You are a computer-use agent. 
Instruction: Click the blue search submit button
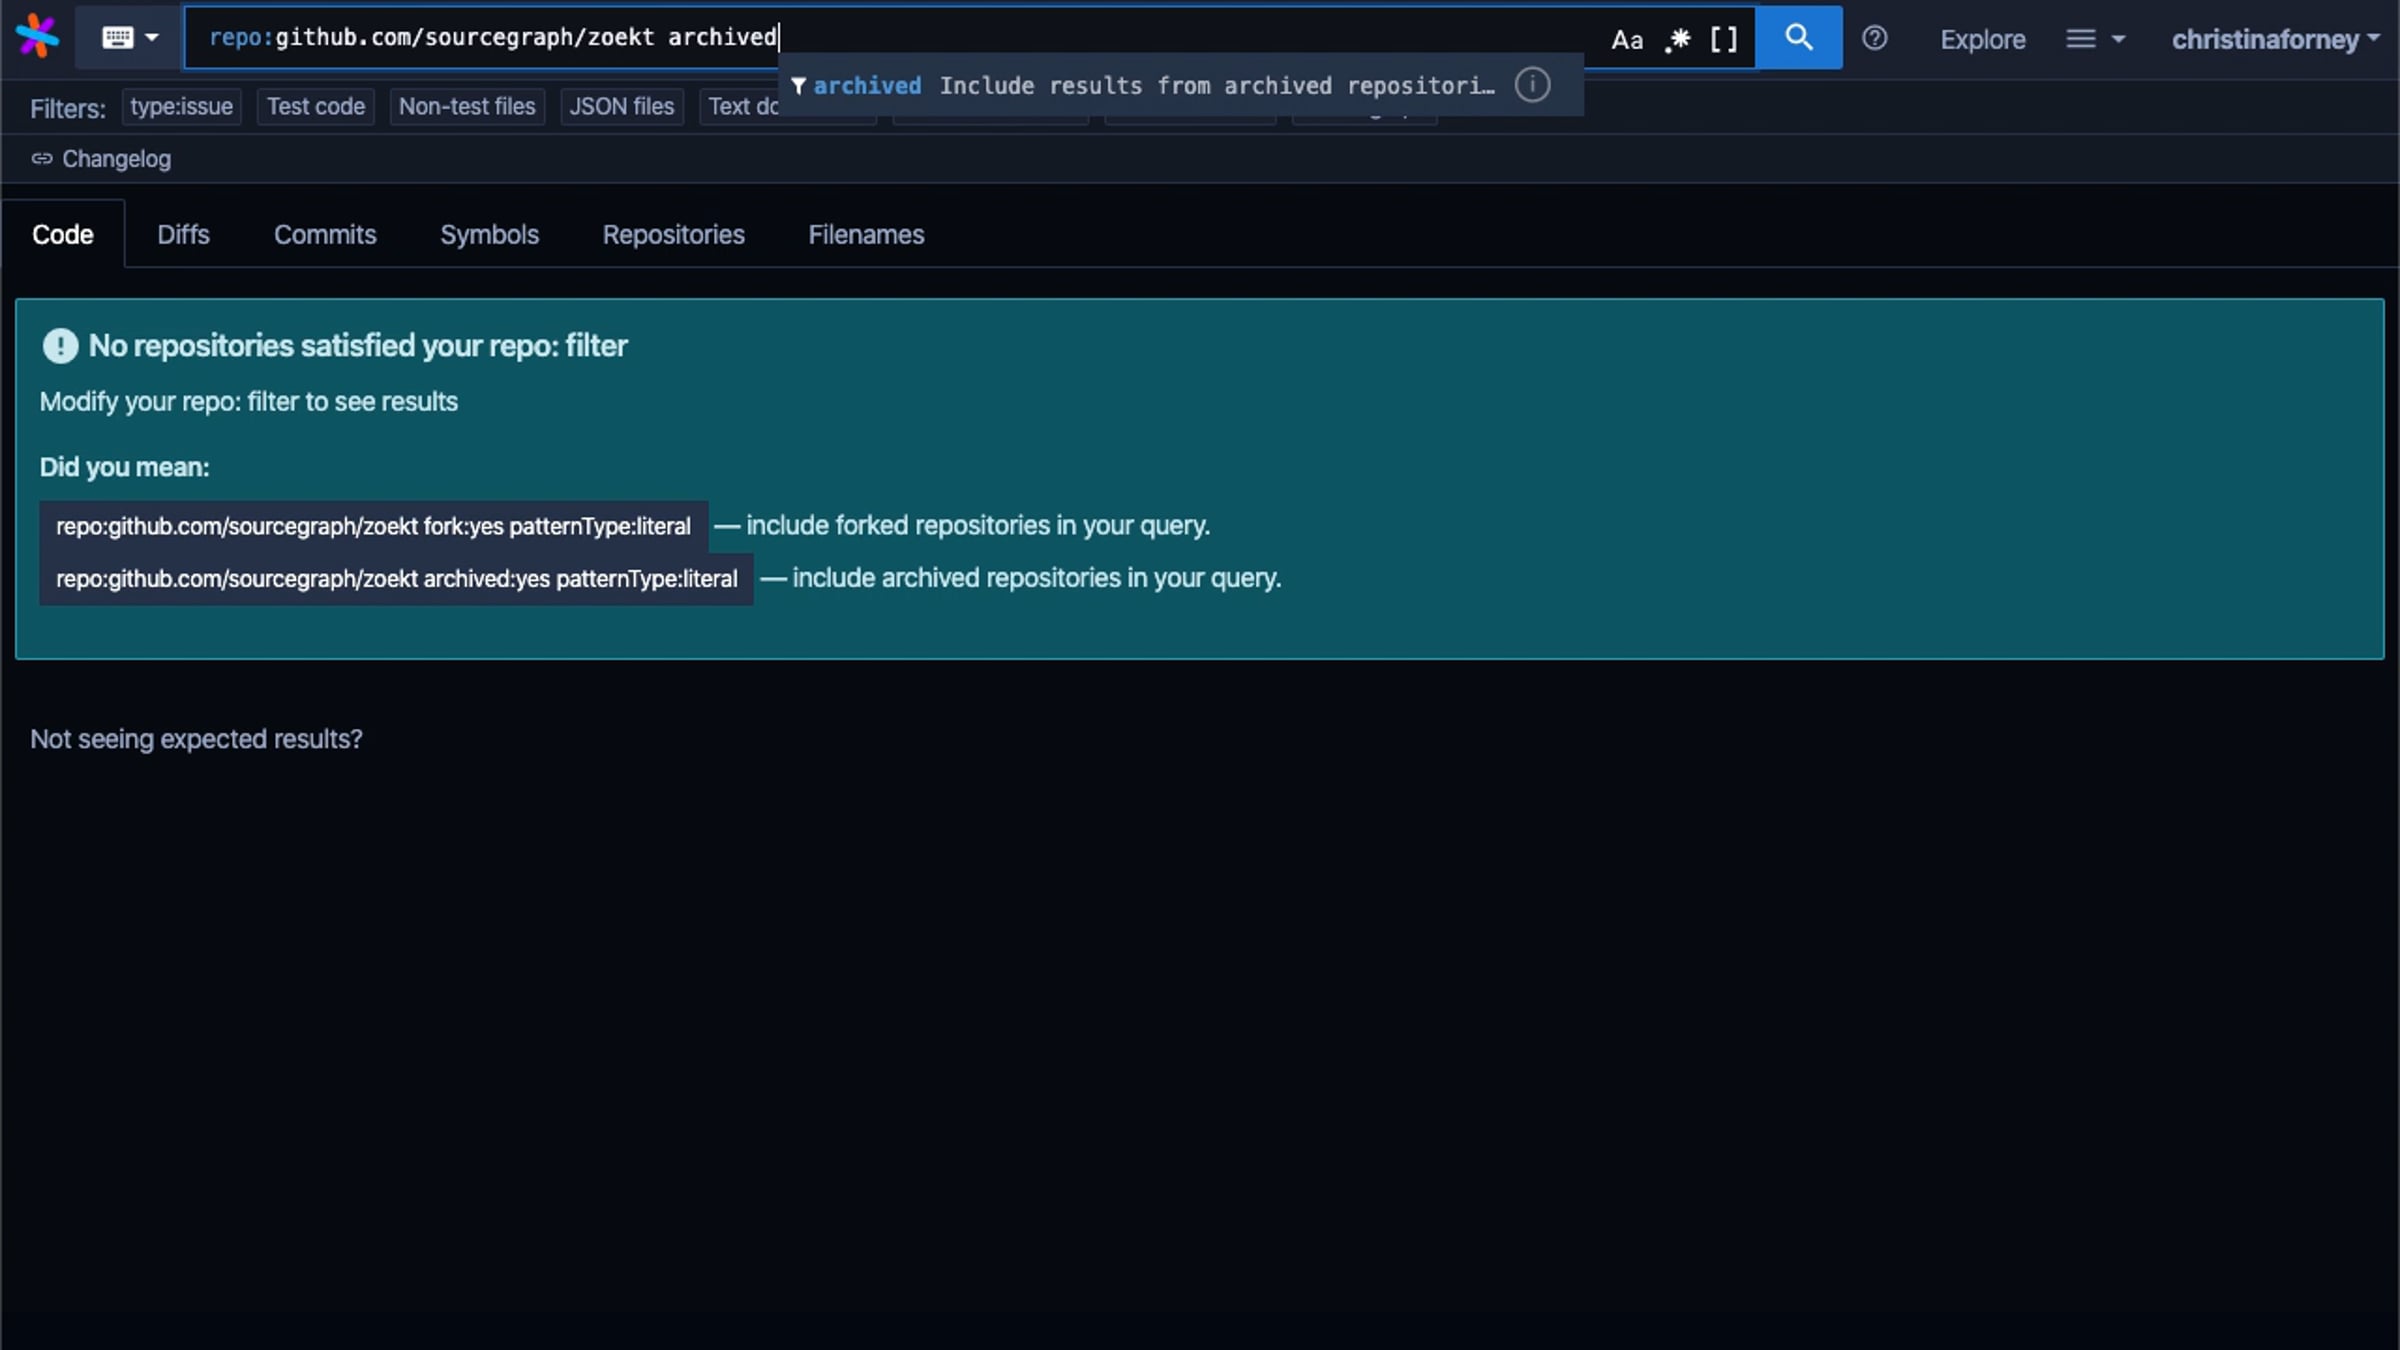(x=1799, y=38)
